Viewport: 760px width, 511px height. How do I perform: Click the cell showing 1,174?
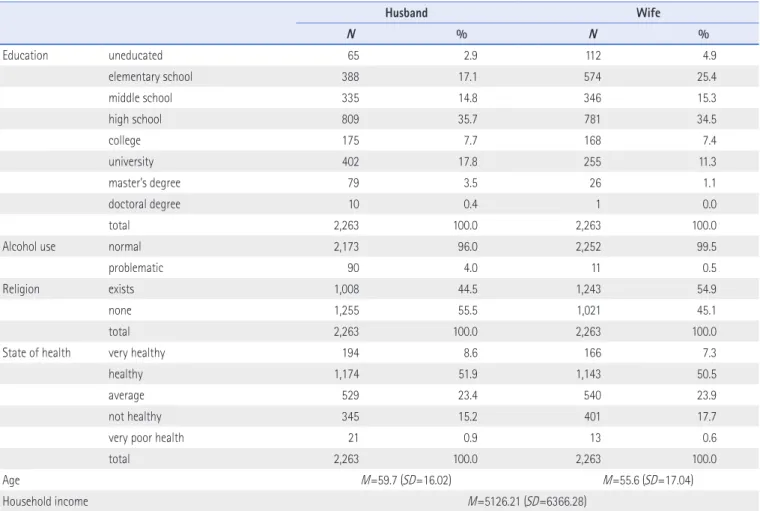[347, 374]
